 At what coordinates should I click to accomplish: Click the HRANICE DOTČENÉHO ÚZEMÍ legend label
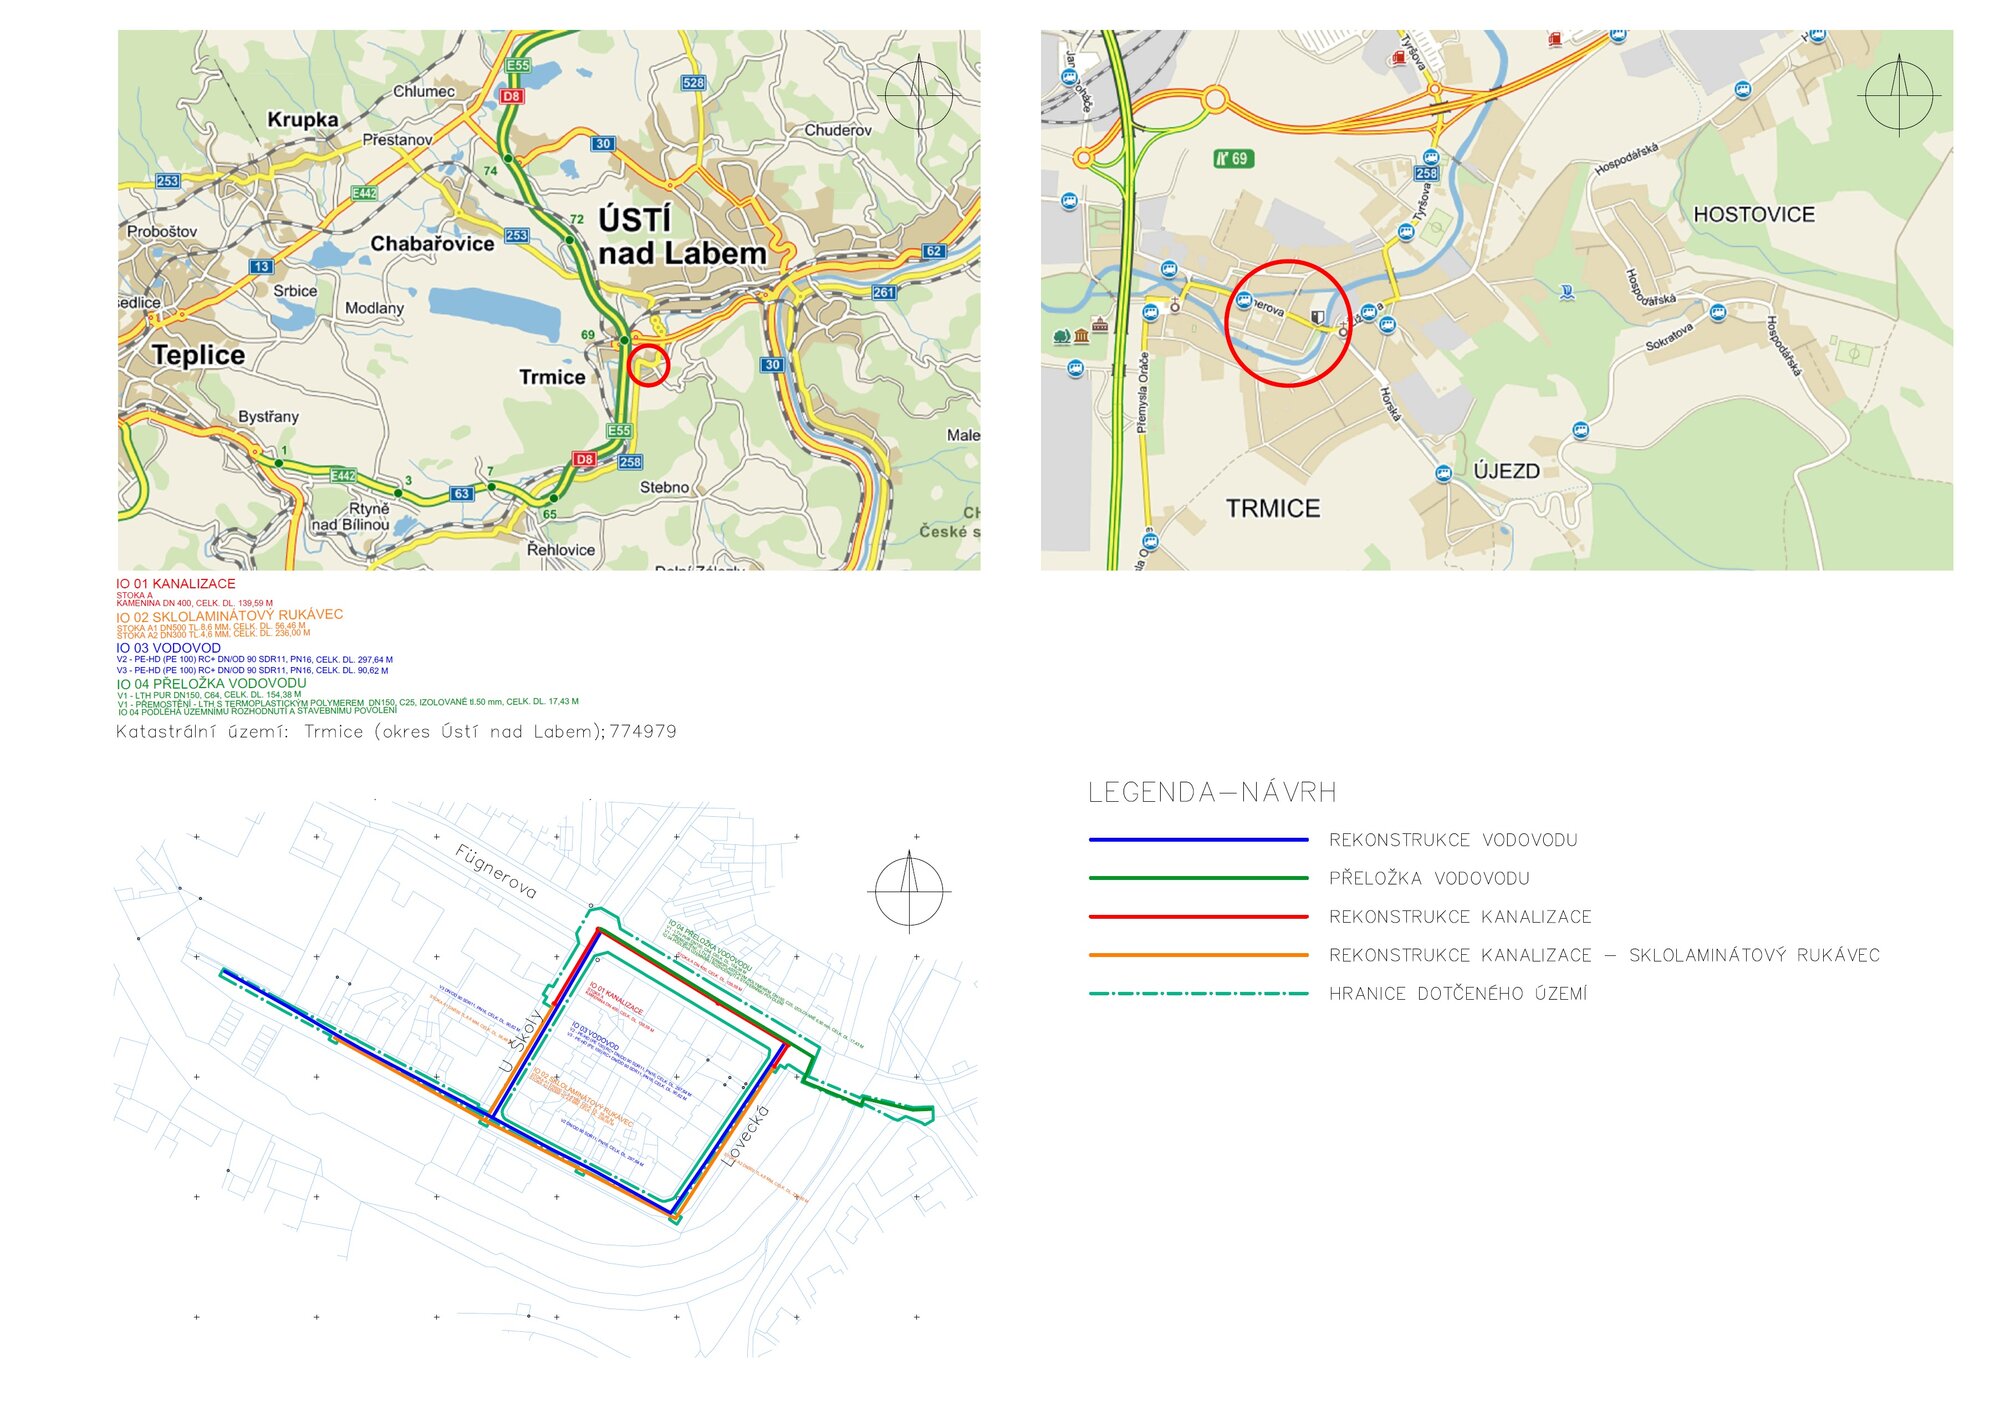1458,993
